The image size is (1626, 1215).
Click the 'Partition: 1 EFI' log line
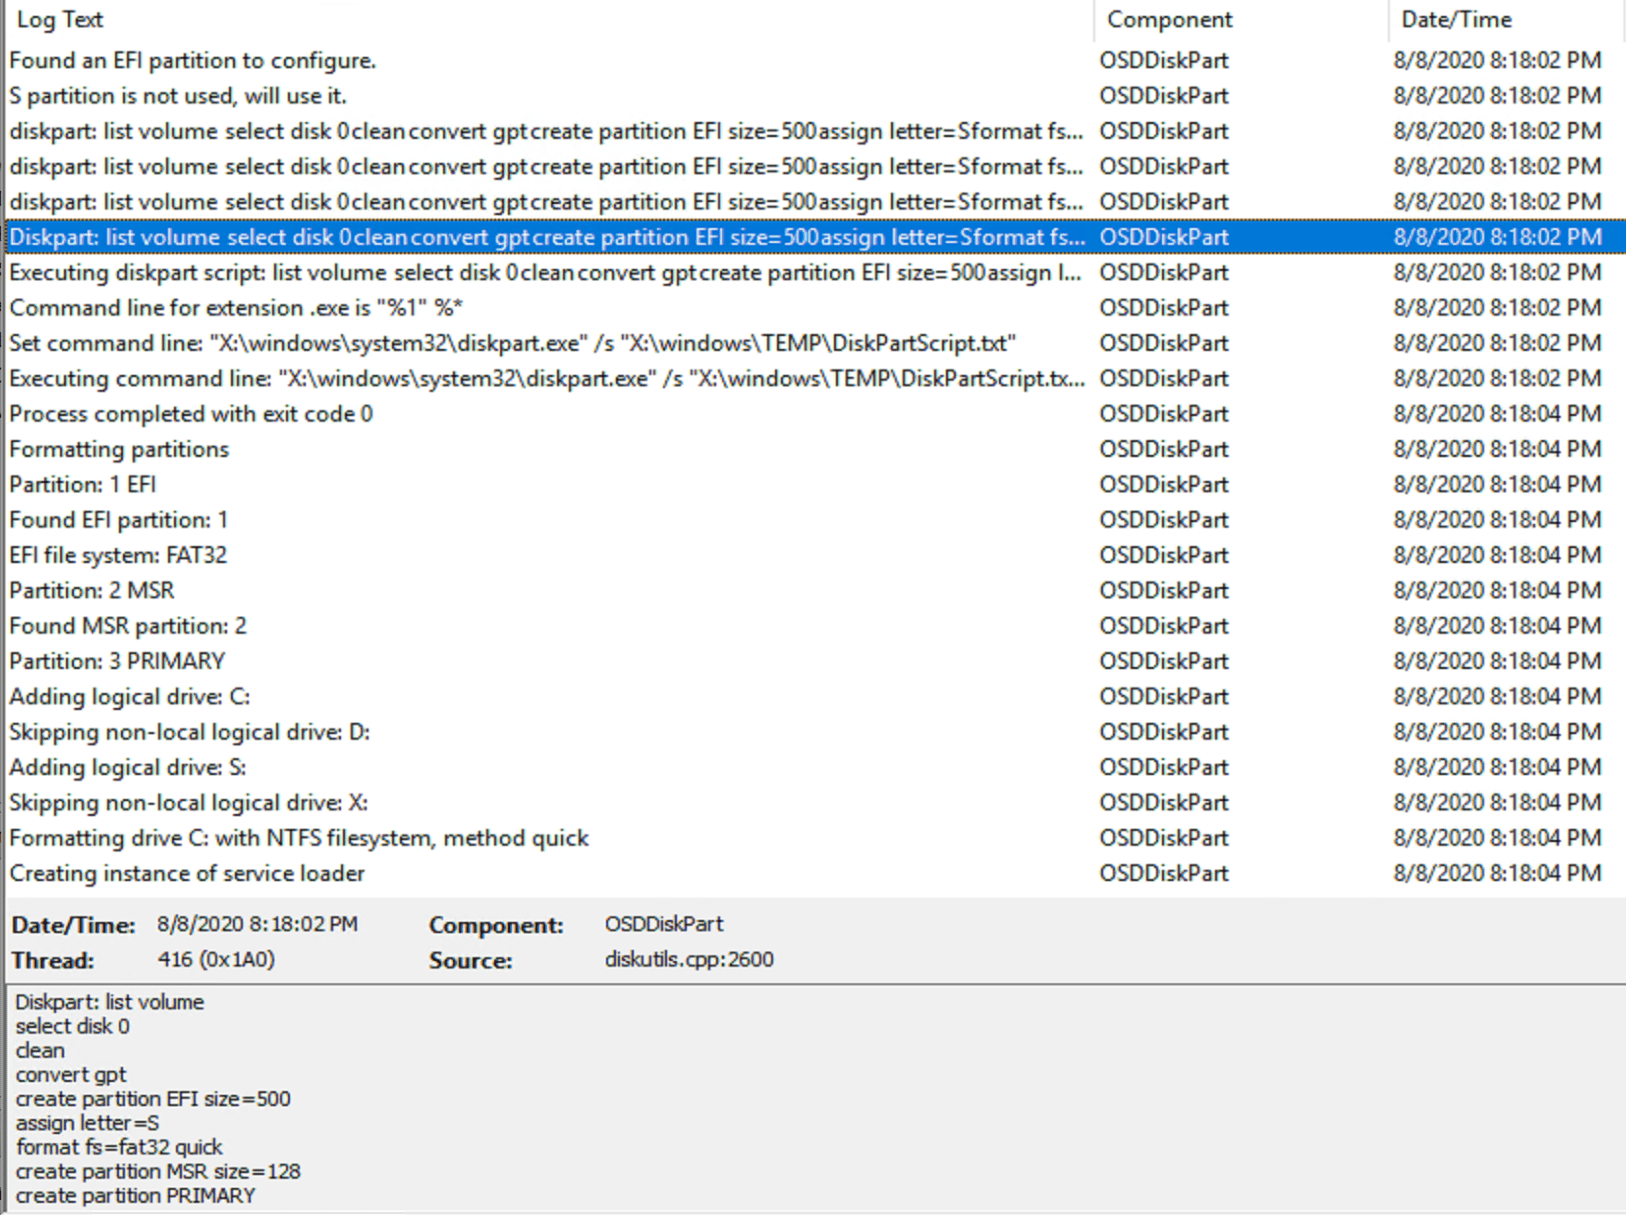click(x=85, y=484)
